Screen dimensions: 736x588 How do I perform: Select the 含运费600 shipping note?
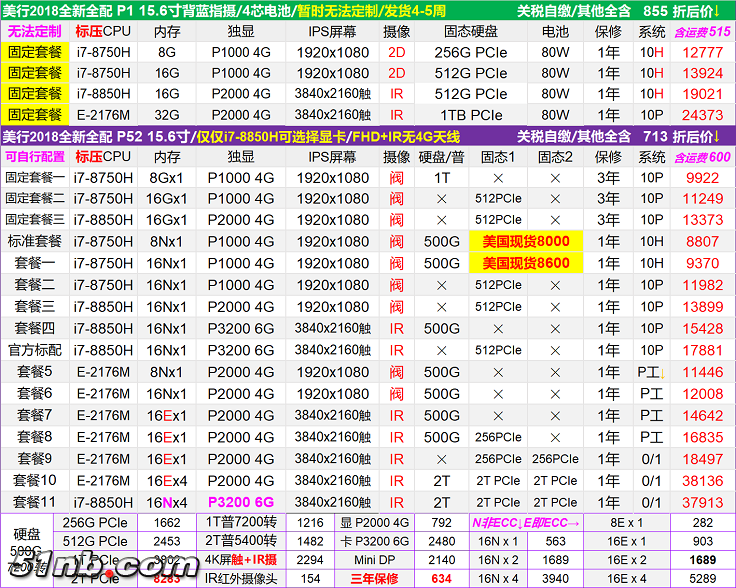[702, 157]
